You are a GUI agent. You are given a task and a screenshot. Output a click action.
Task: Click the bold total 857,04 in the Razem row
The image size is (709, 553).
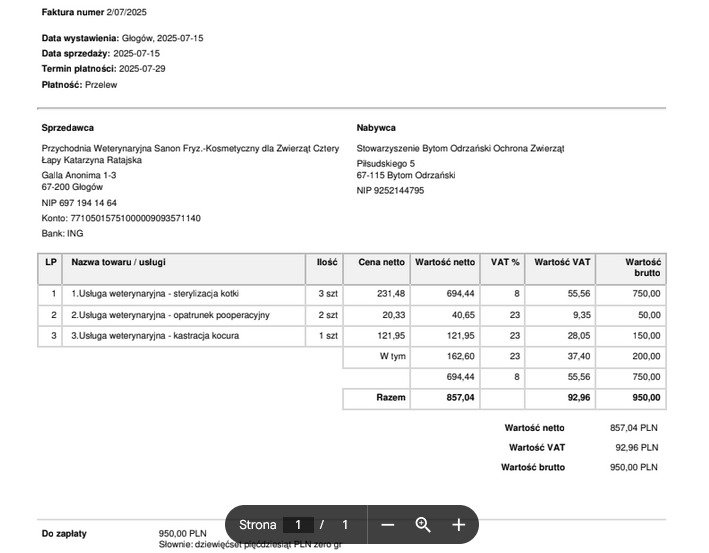point(460,397)
